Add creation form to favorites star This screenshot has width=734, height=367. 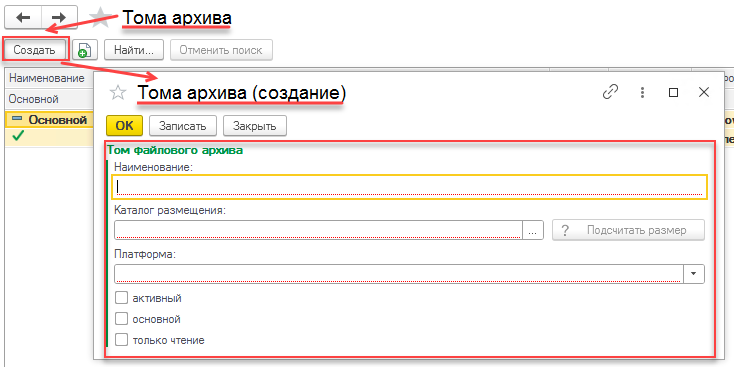point(118,93)
